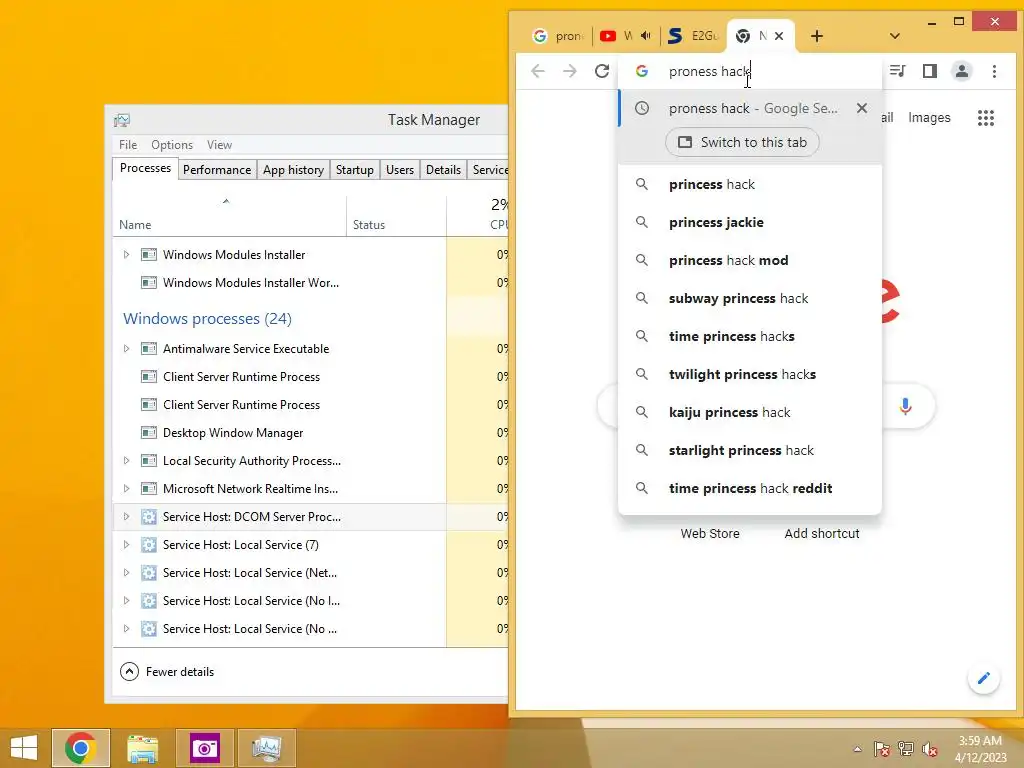Open the camera app taskbar icon
Image resolution: width=1024 pixels, height=768 pixels.
[x=204, y=748]
